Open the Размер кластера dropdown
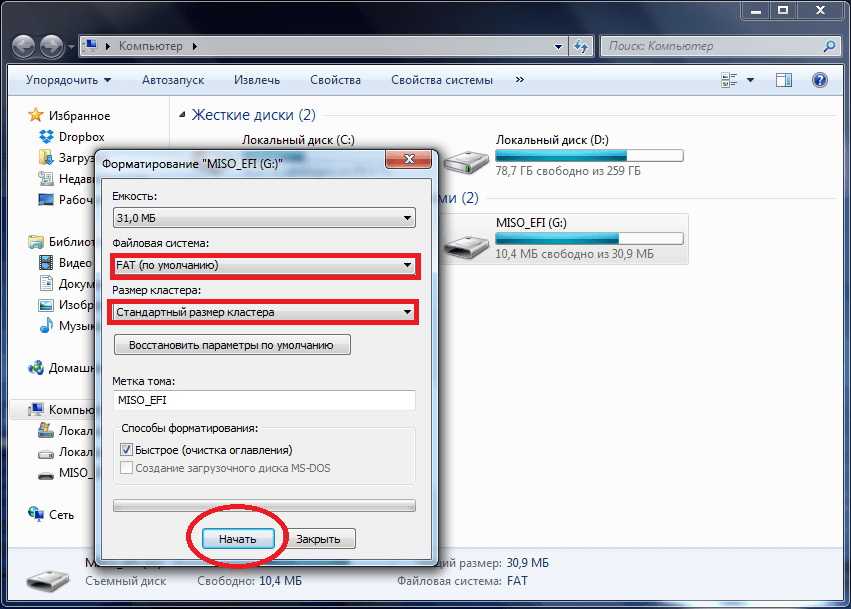Viewport: 851px width, 609px height. click(264, 312)
